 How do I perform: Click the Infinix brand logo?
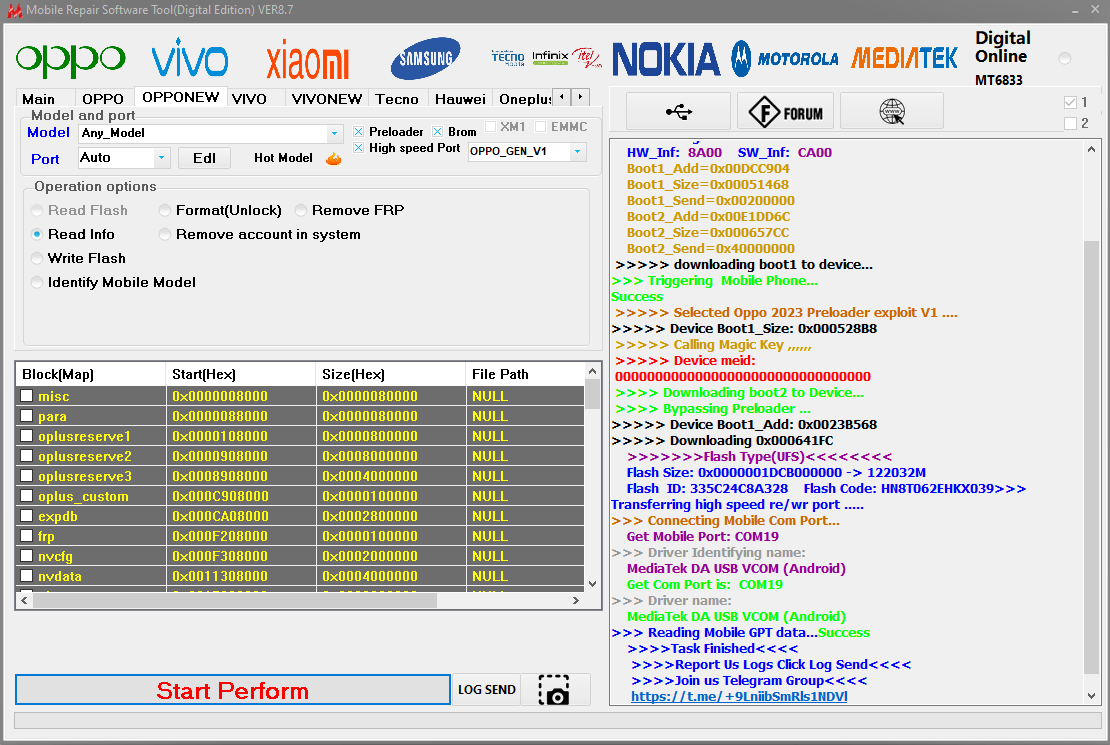(550, 57)
